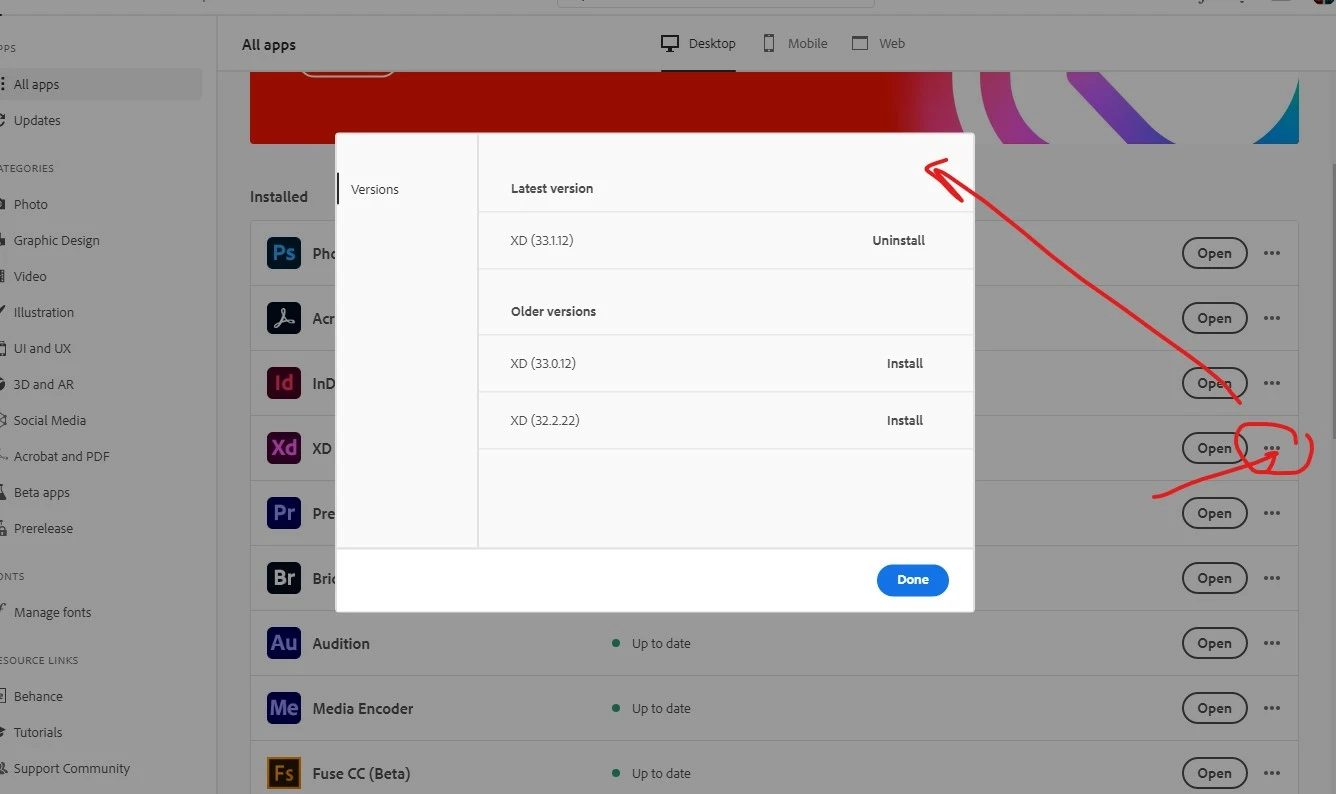Open Media Encoder with its Open button
Screen dimensions: 1336x794
click(1214, 708)
